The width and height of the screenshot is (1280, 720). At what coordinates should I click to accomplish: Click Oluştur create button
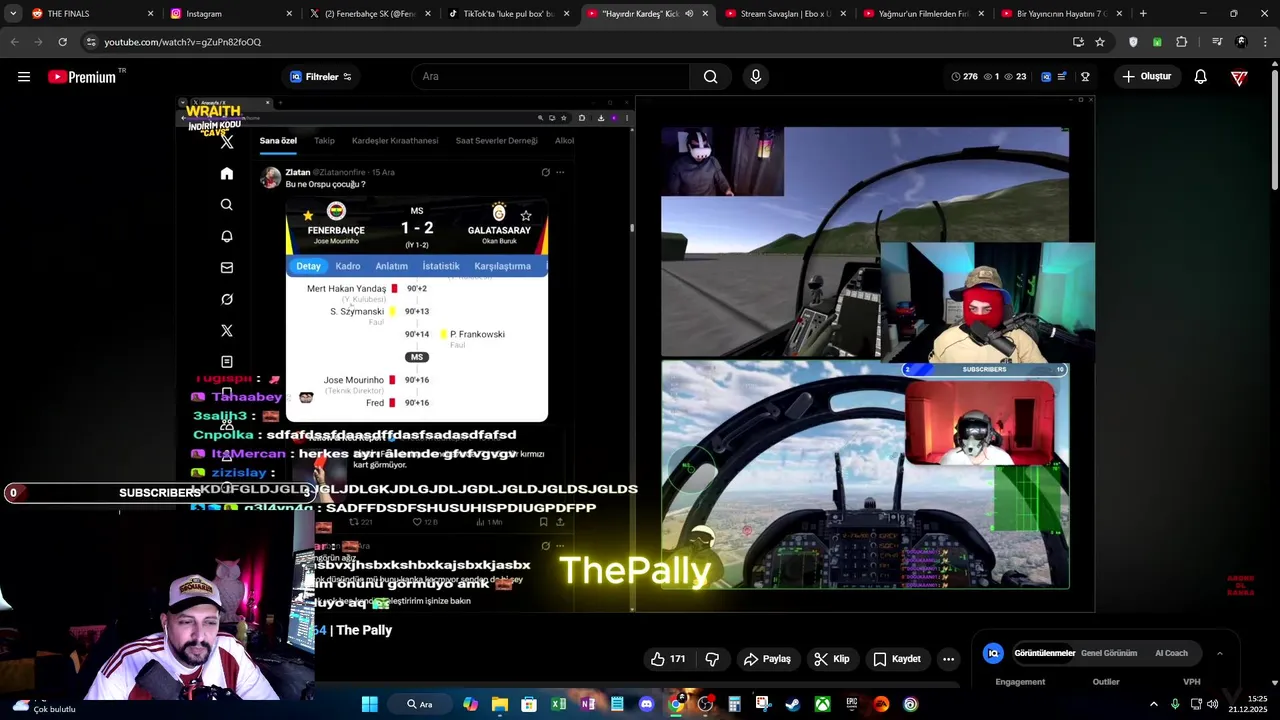pyautogui.click(x=1146, y=77)
